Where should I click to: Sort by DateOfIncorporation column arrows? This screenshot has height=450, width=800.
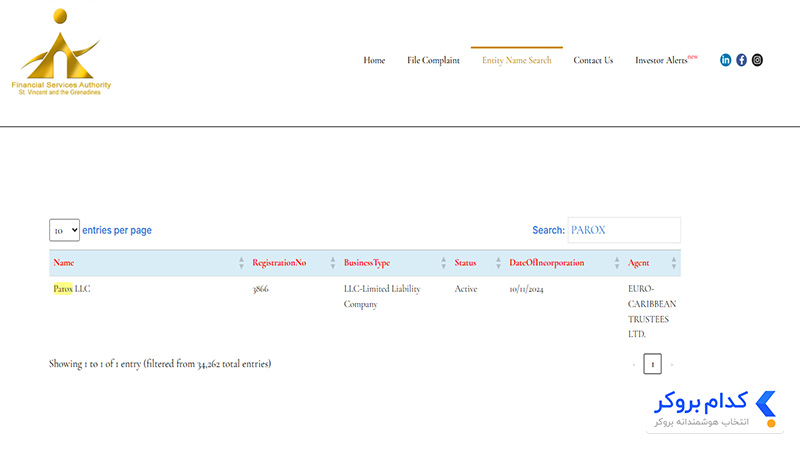coord(617,263)
